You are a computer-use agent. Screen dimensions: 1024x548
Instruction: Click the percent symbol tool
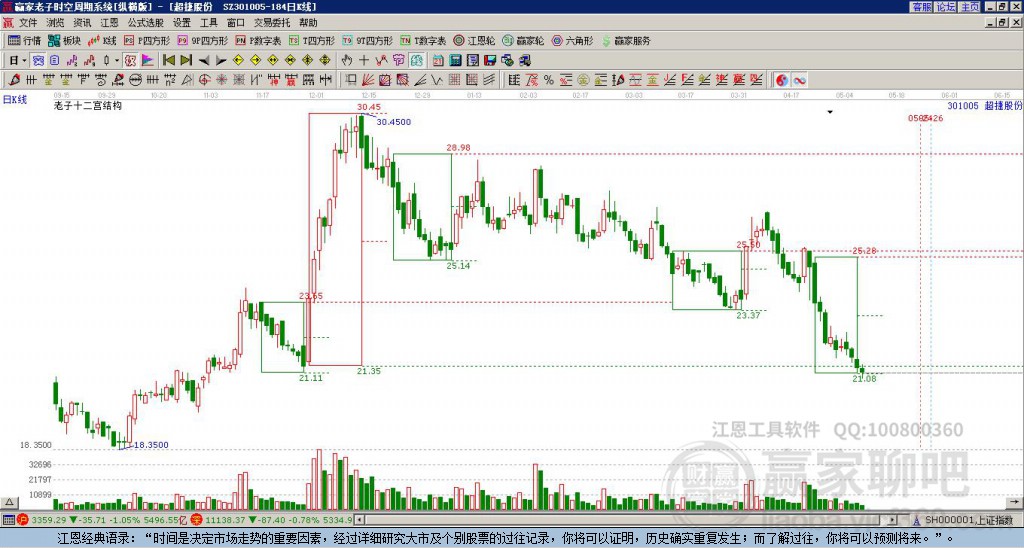point(549,80)
